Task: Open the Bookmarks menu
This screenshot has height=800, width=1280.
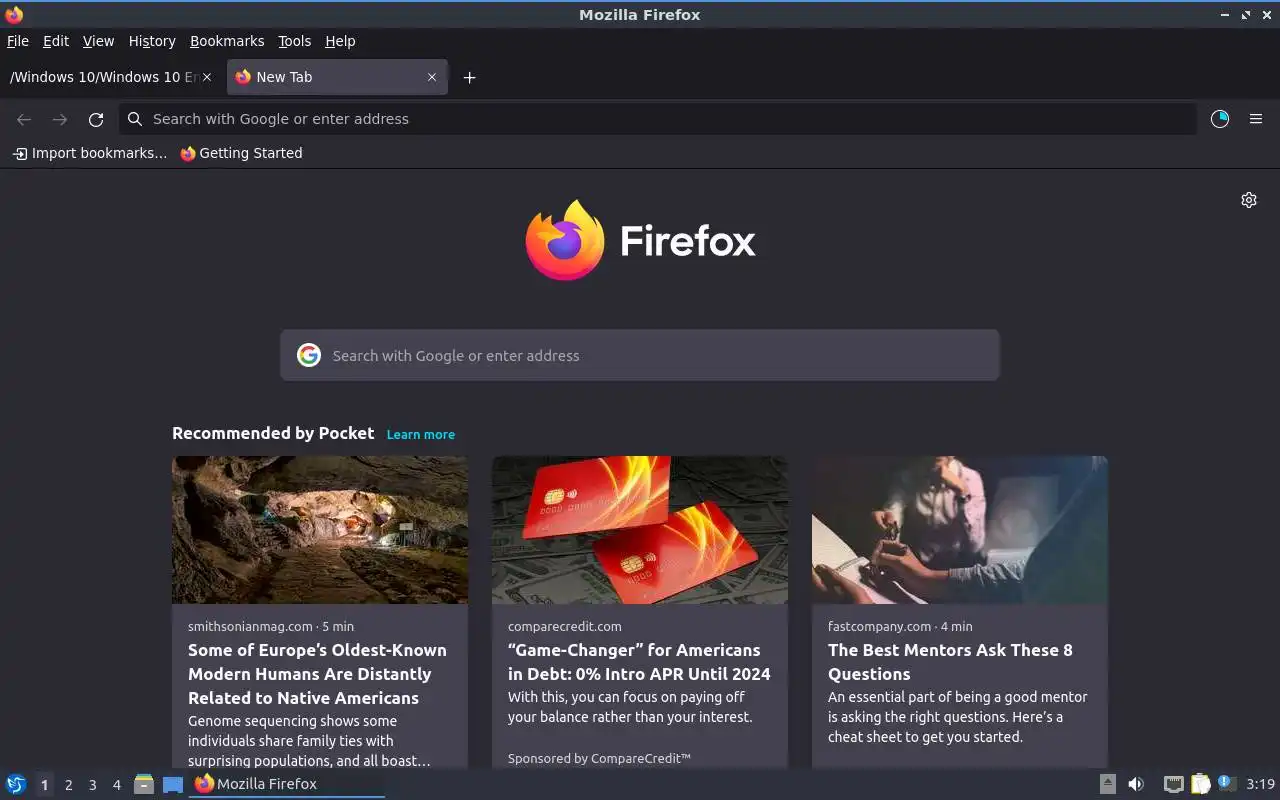Action: pyautogui.click(x=227, y=41)
